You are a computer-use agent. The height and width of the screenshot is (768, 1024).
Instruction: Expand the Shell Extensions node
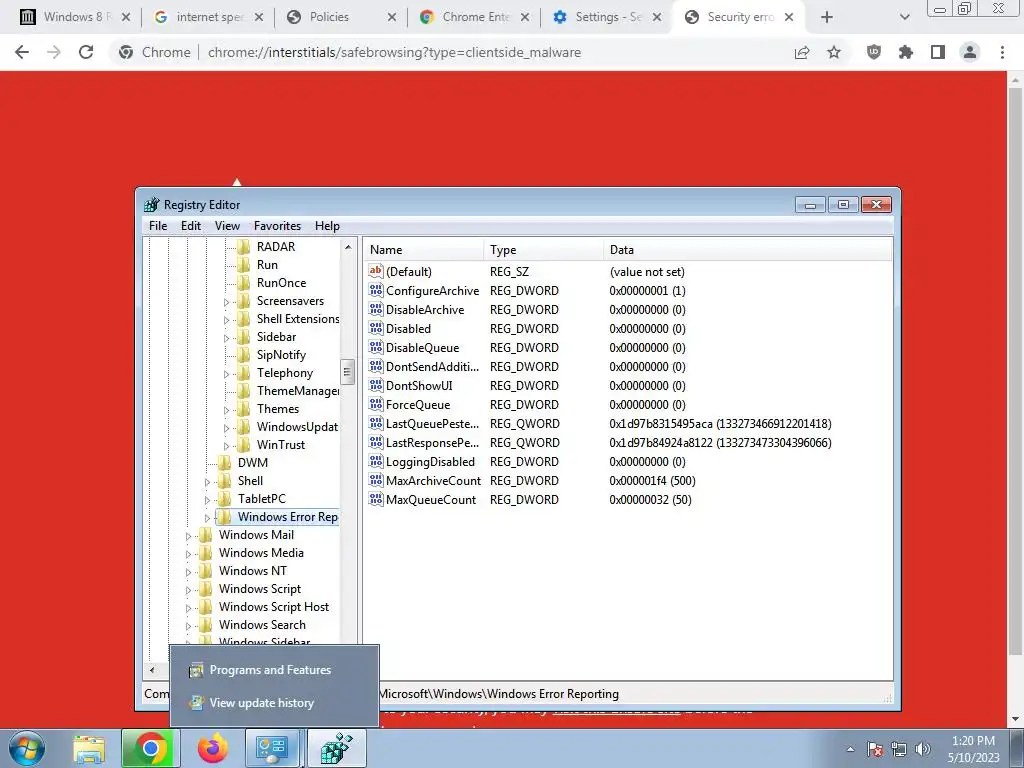pyautogui.click(x=227, y=320)
